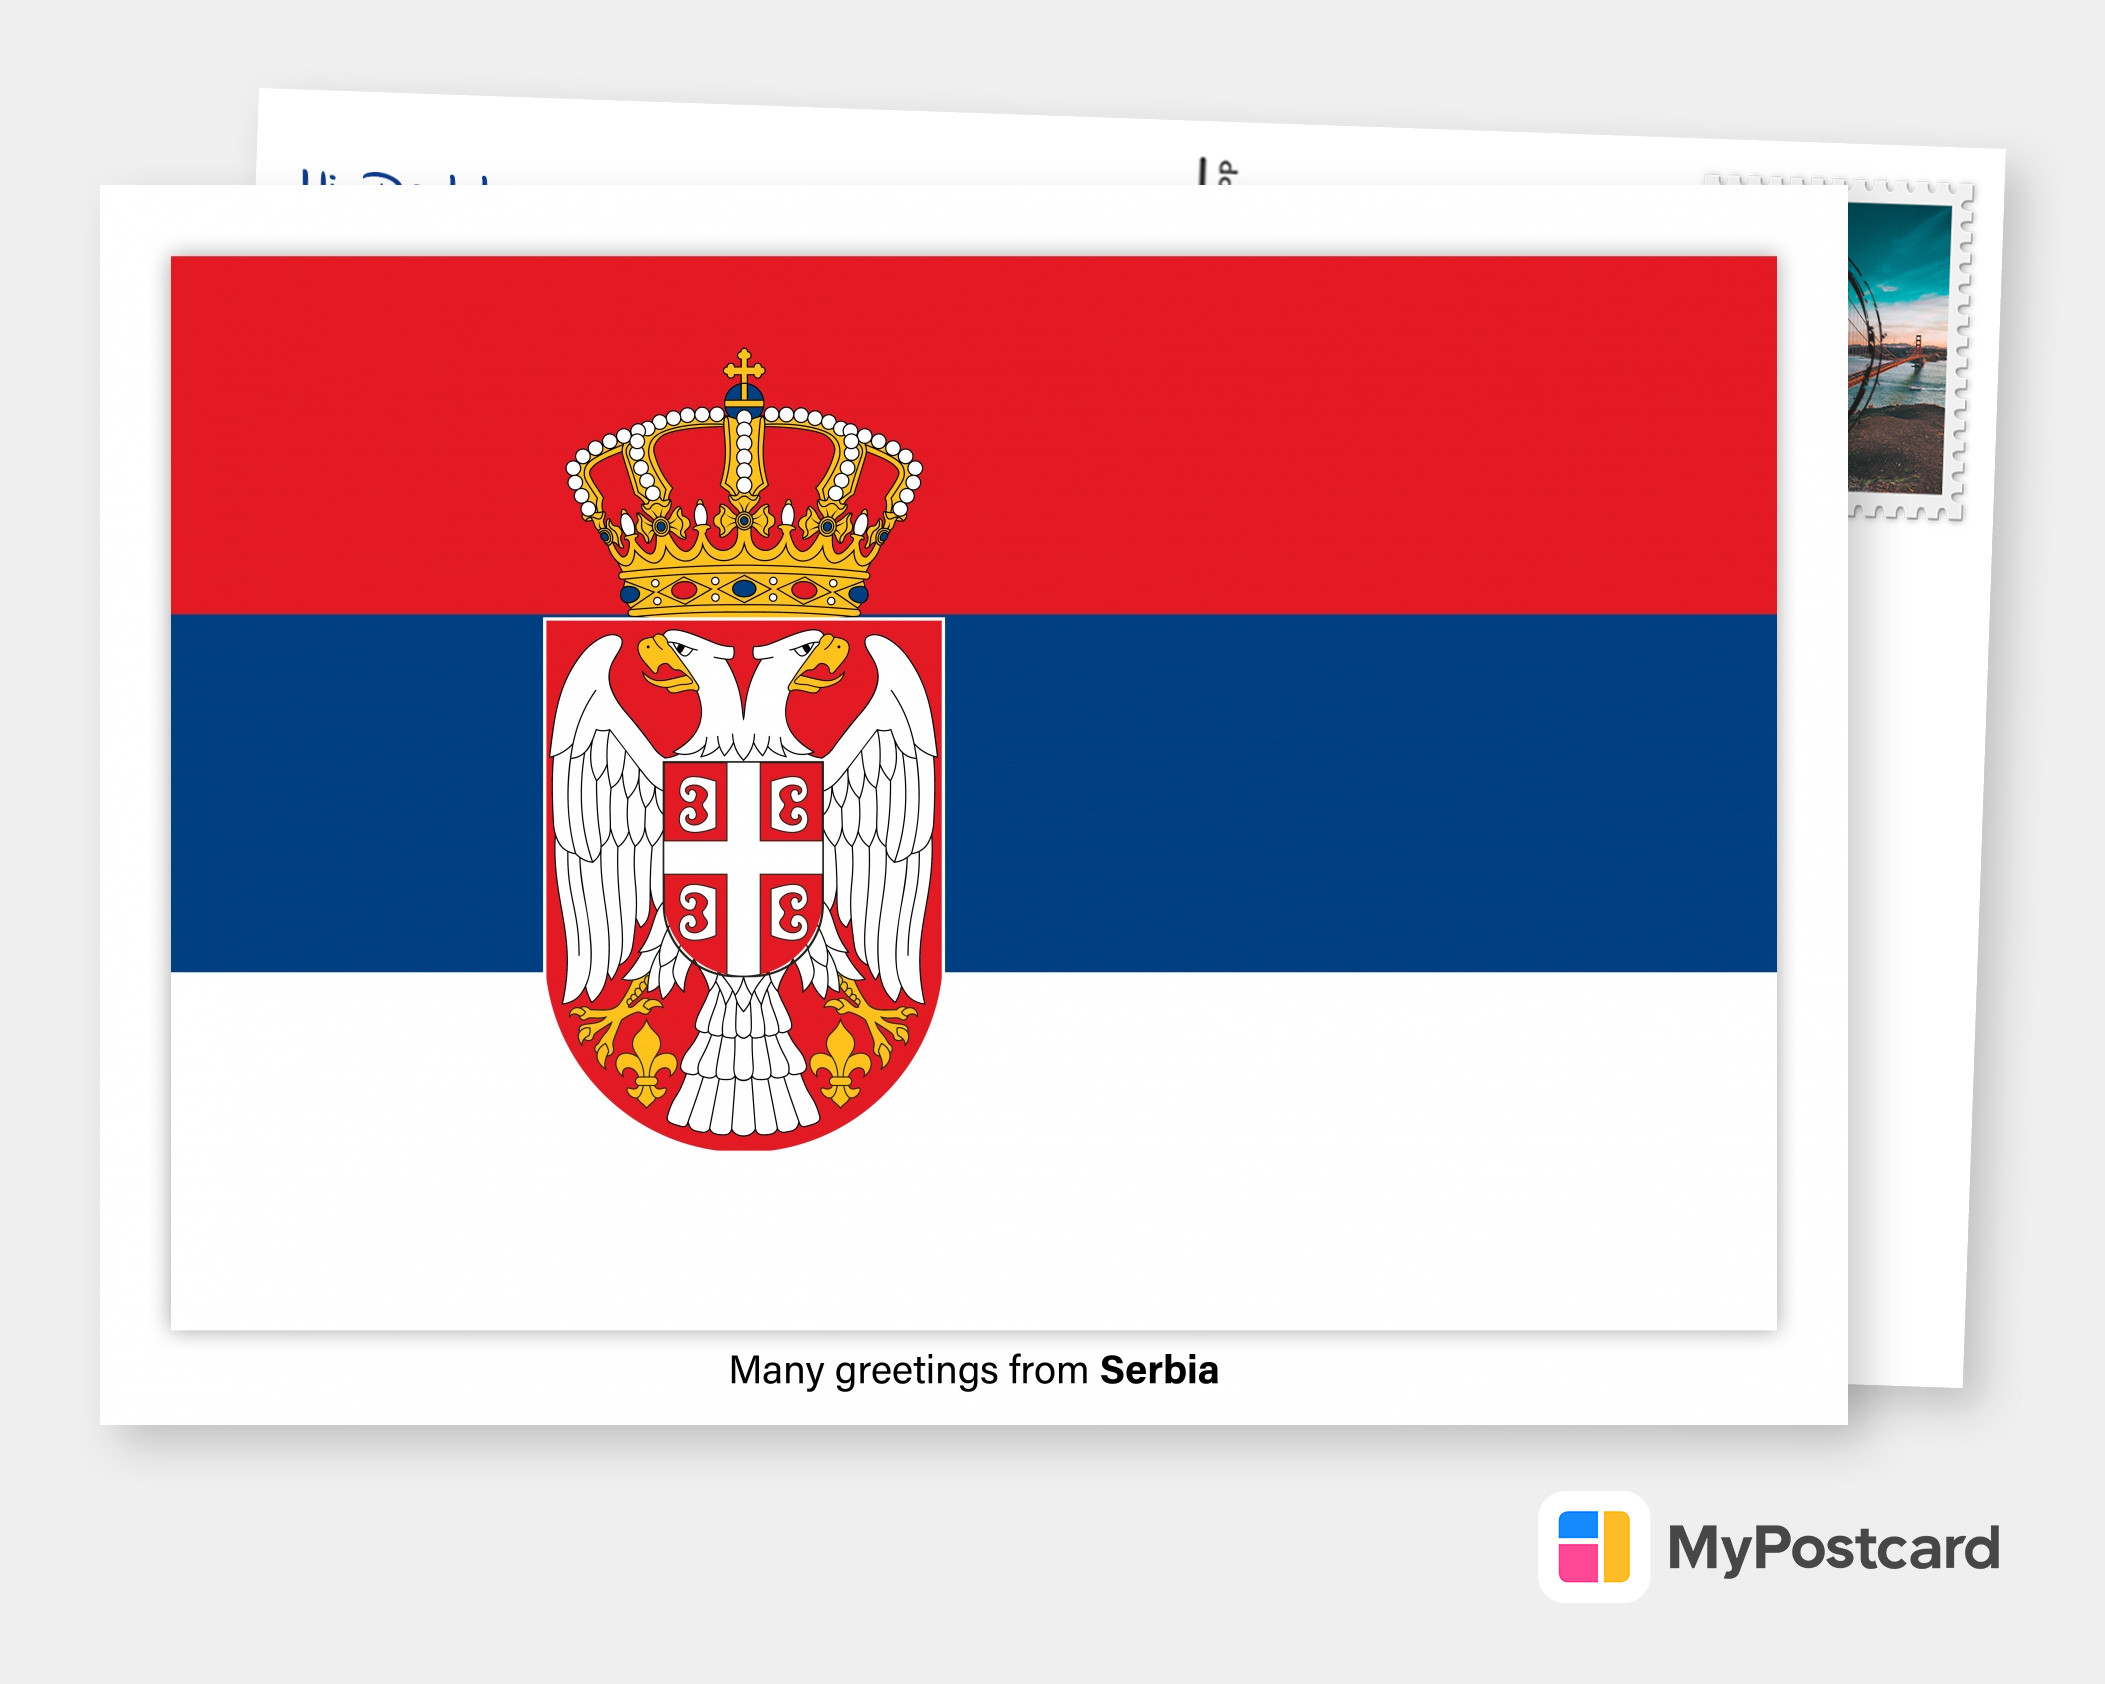Image resolution: width=2105 pixels, height=1684 pixels.
Task: Click the Serbian flag postcard image
Action: 973,793
